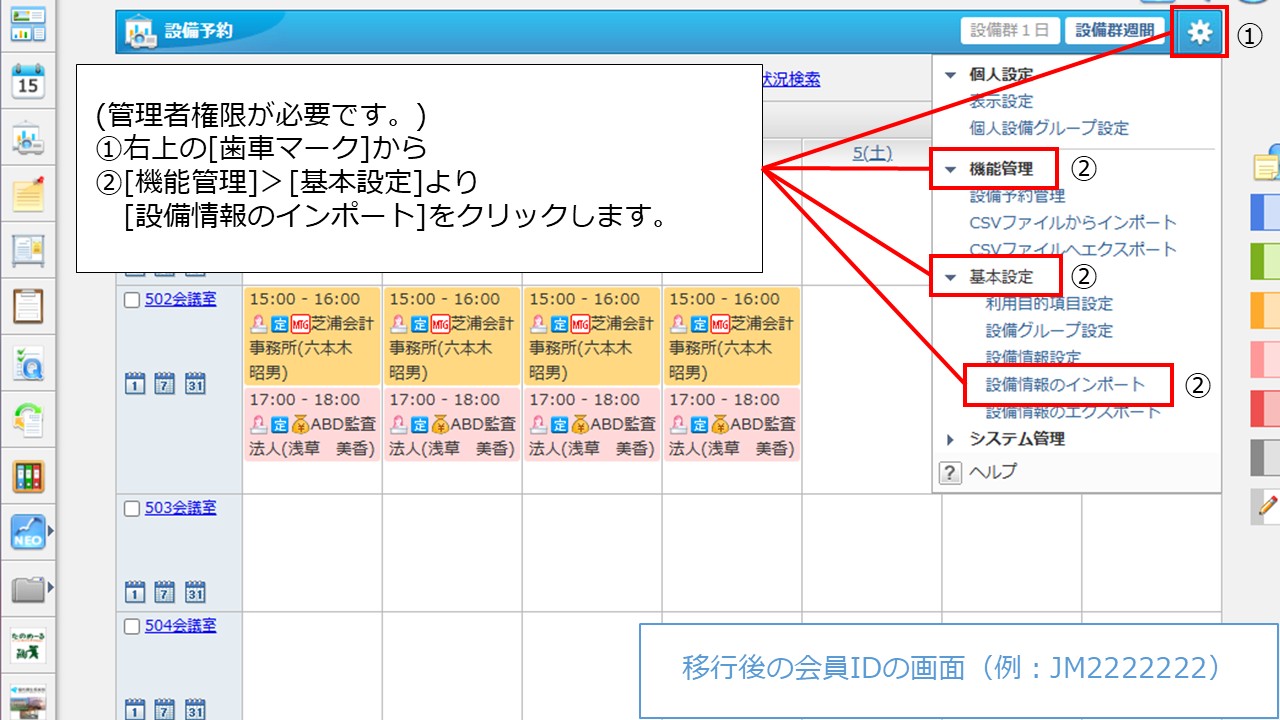Viewport: 1280px width, 720px height.
Task: Pick the blue color tab at right edge
Action: point(1266,212)
